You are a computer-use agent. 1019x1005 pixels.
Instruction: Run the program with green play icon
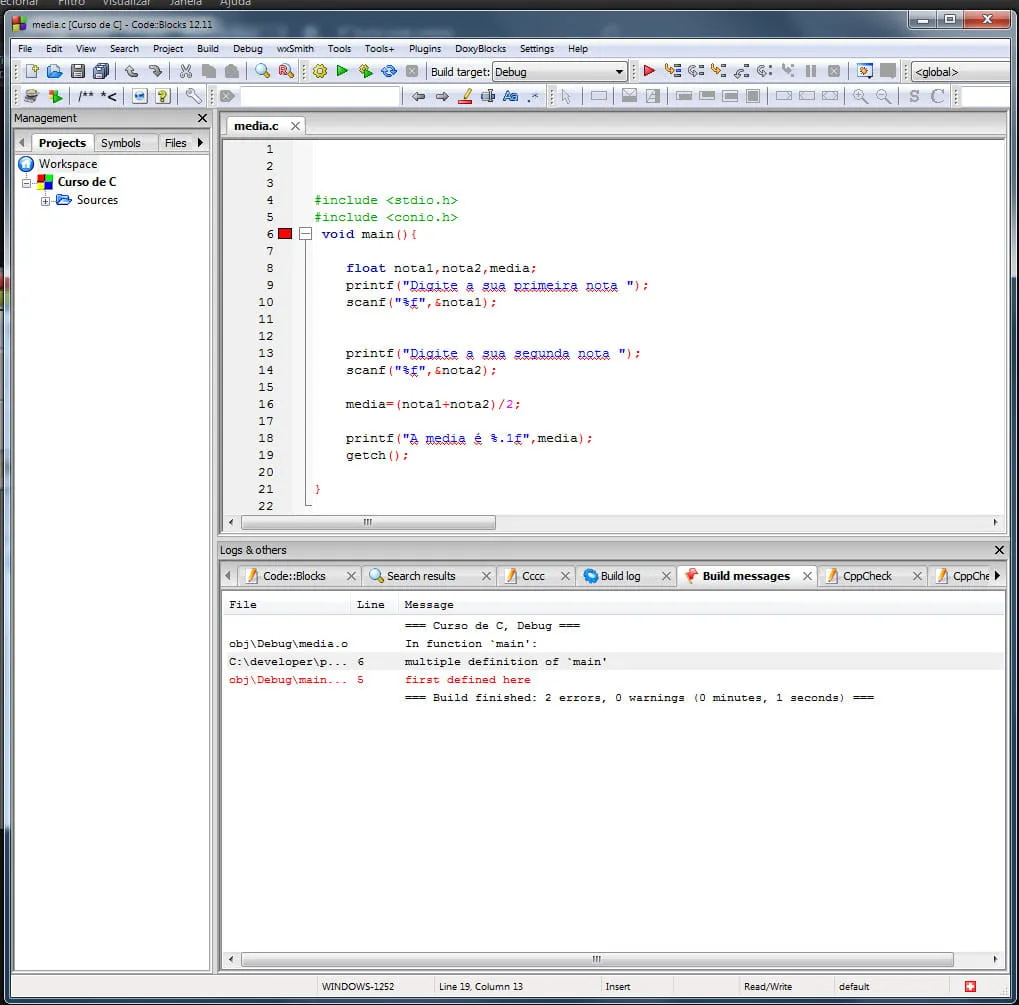pyautogui.click(x=342, y=71)
